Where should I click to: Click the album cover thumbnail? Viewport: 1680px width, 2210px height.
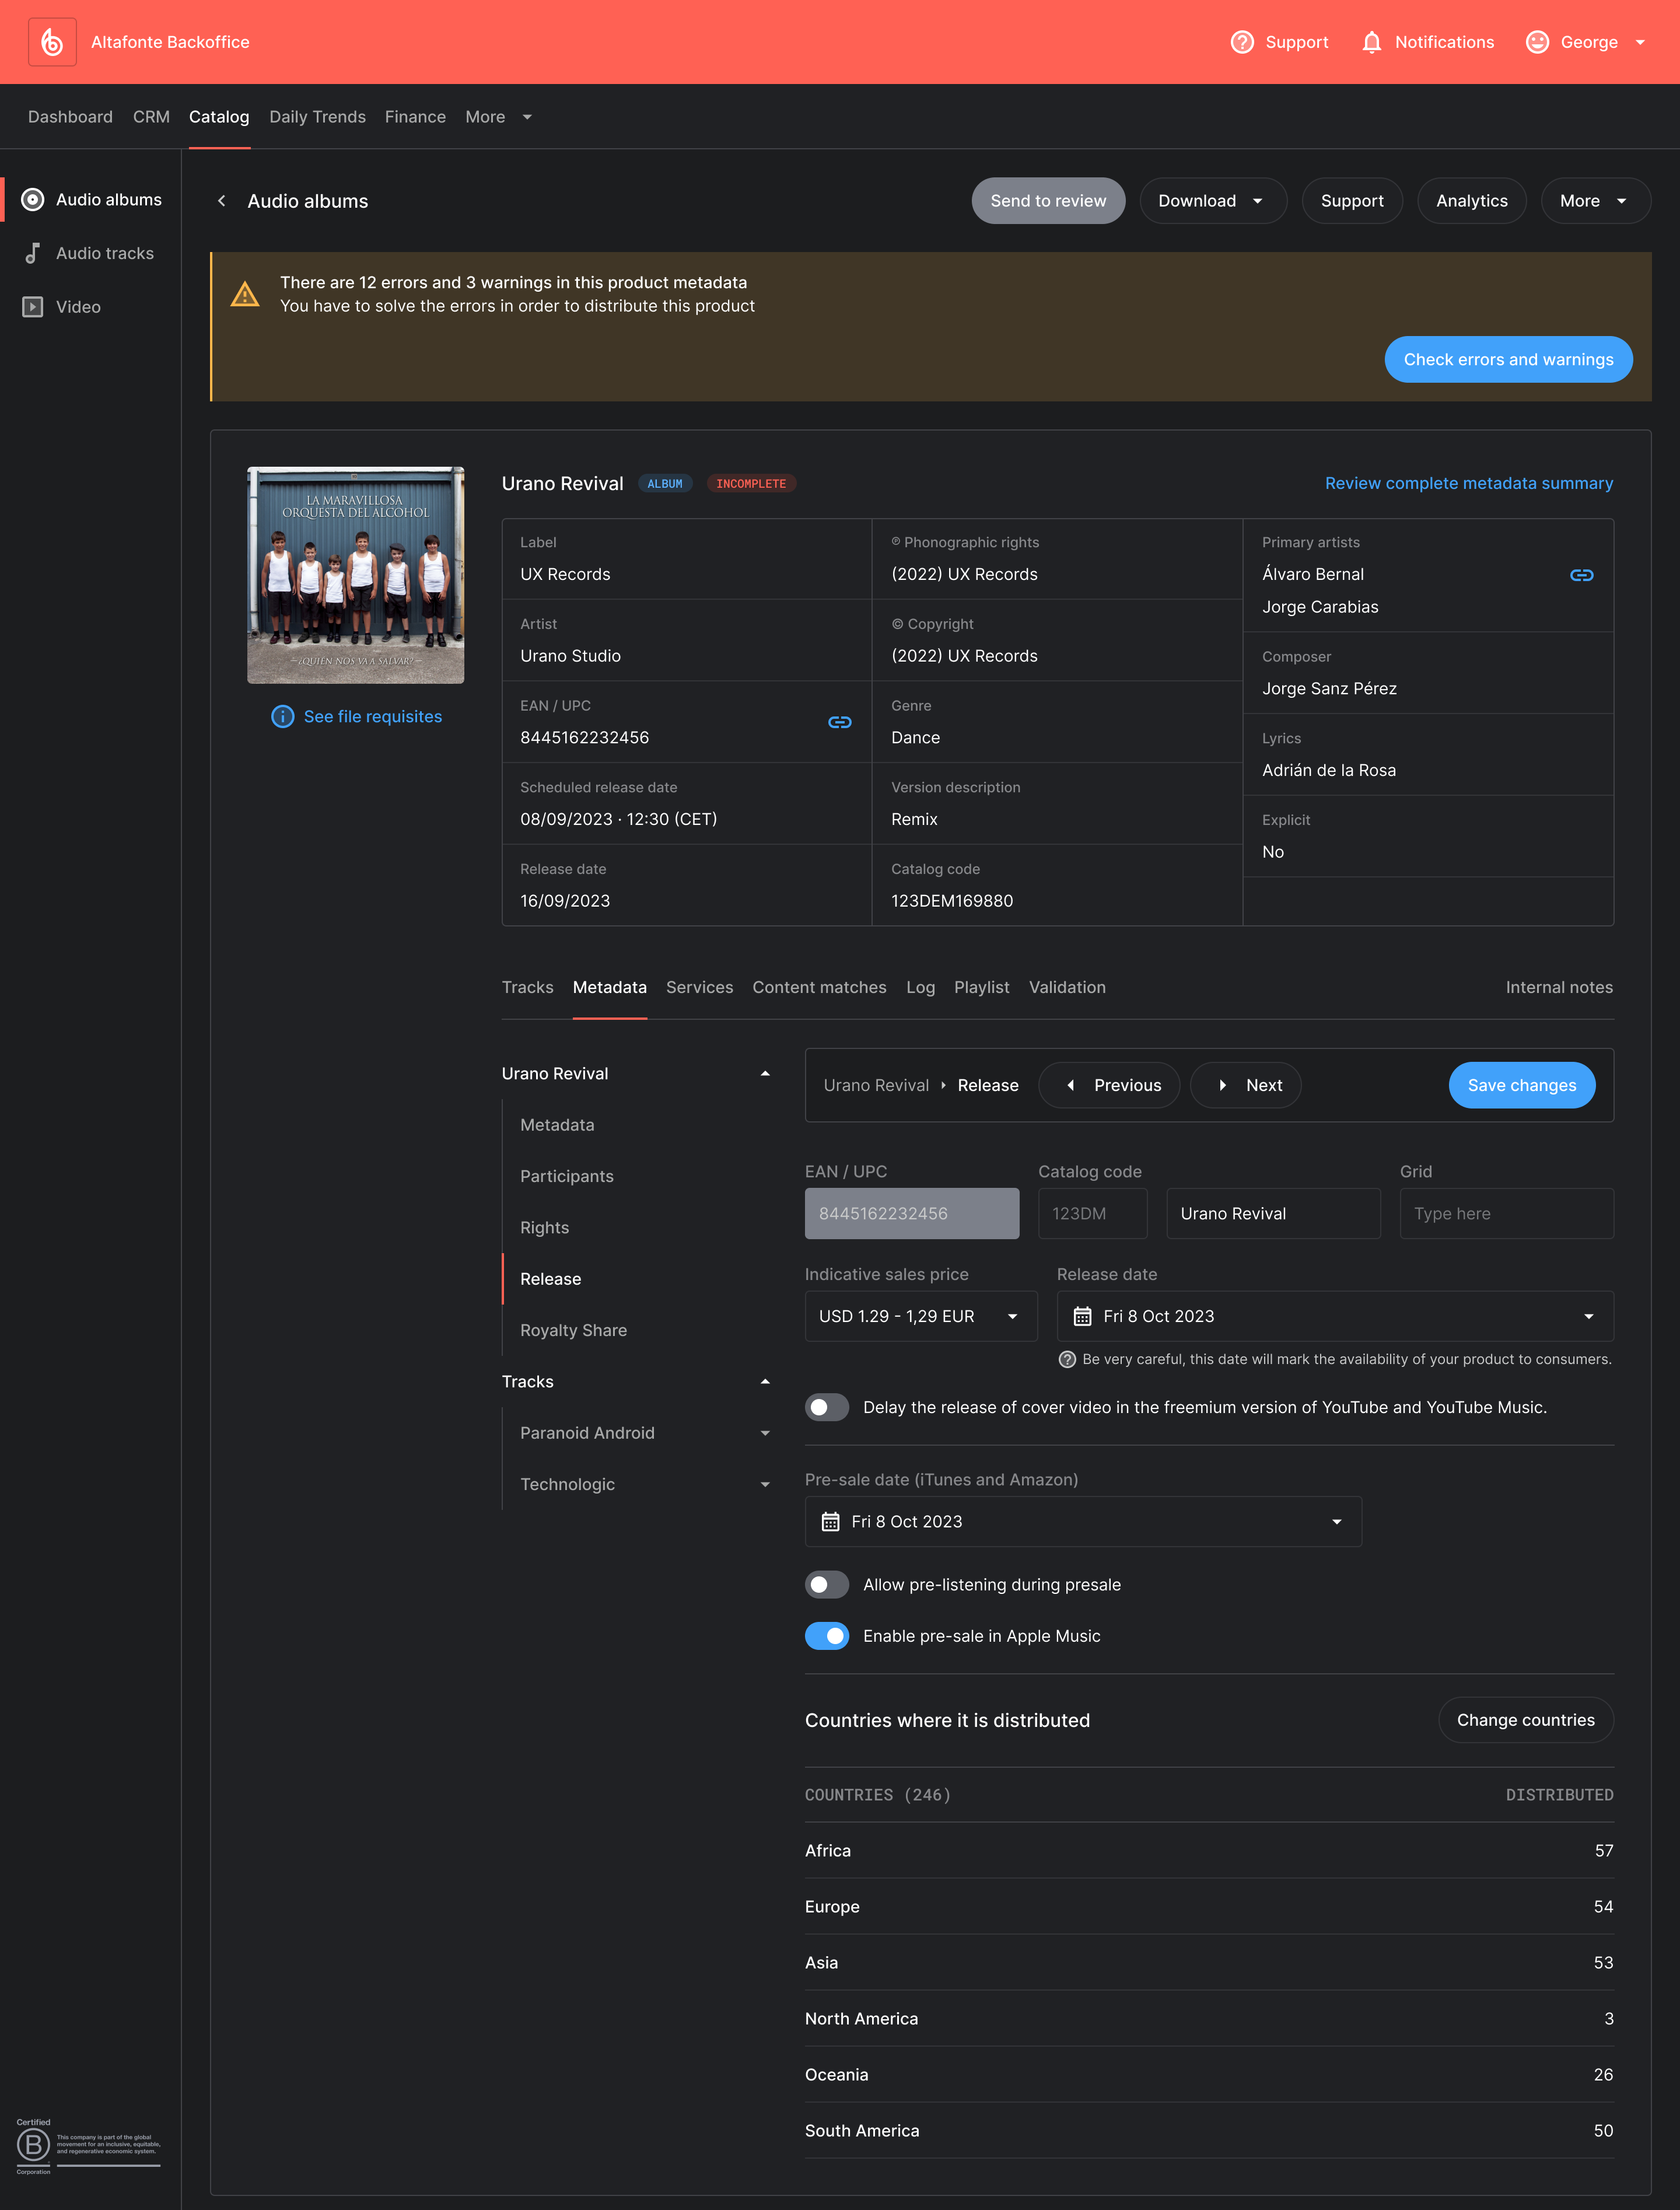(355, 575)
